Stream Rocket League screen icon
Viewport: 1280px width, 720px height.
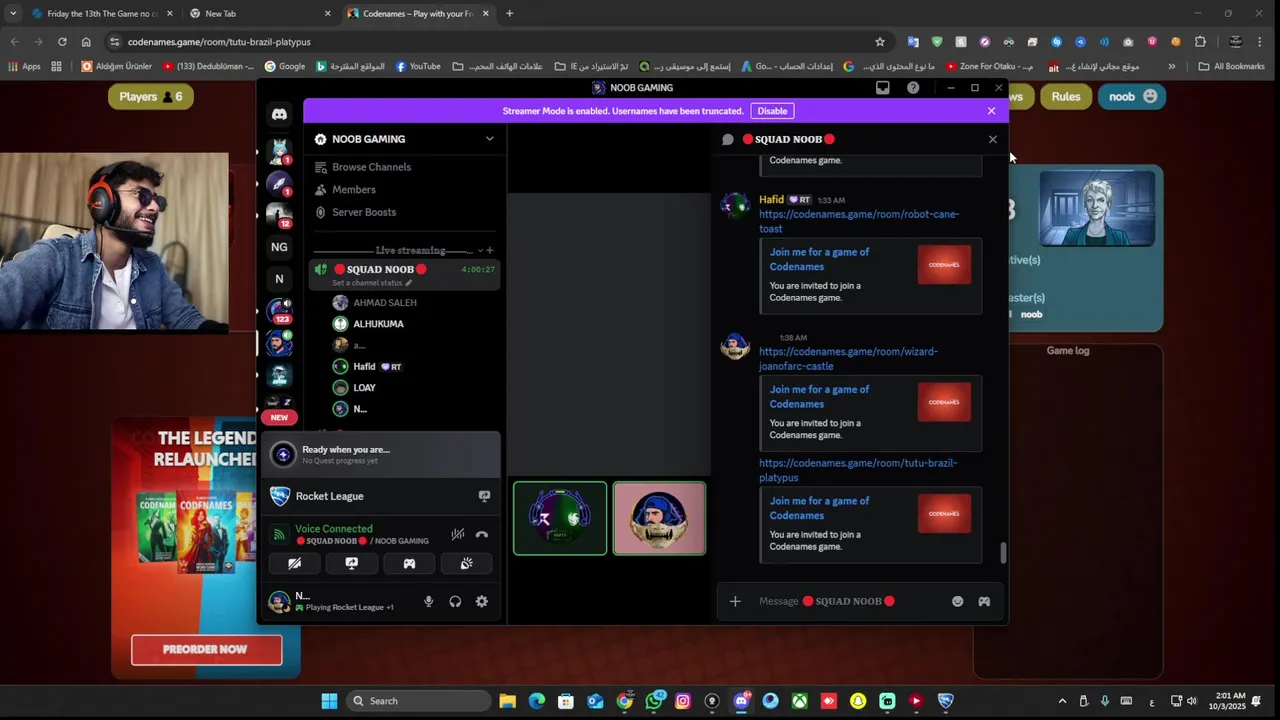coord(484,496)
